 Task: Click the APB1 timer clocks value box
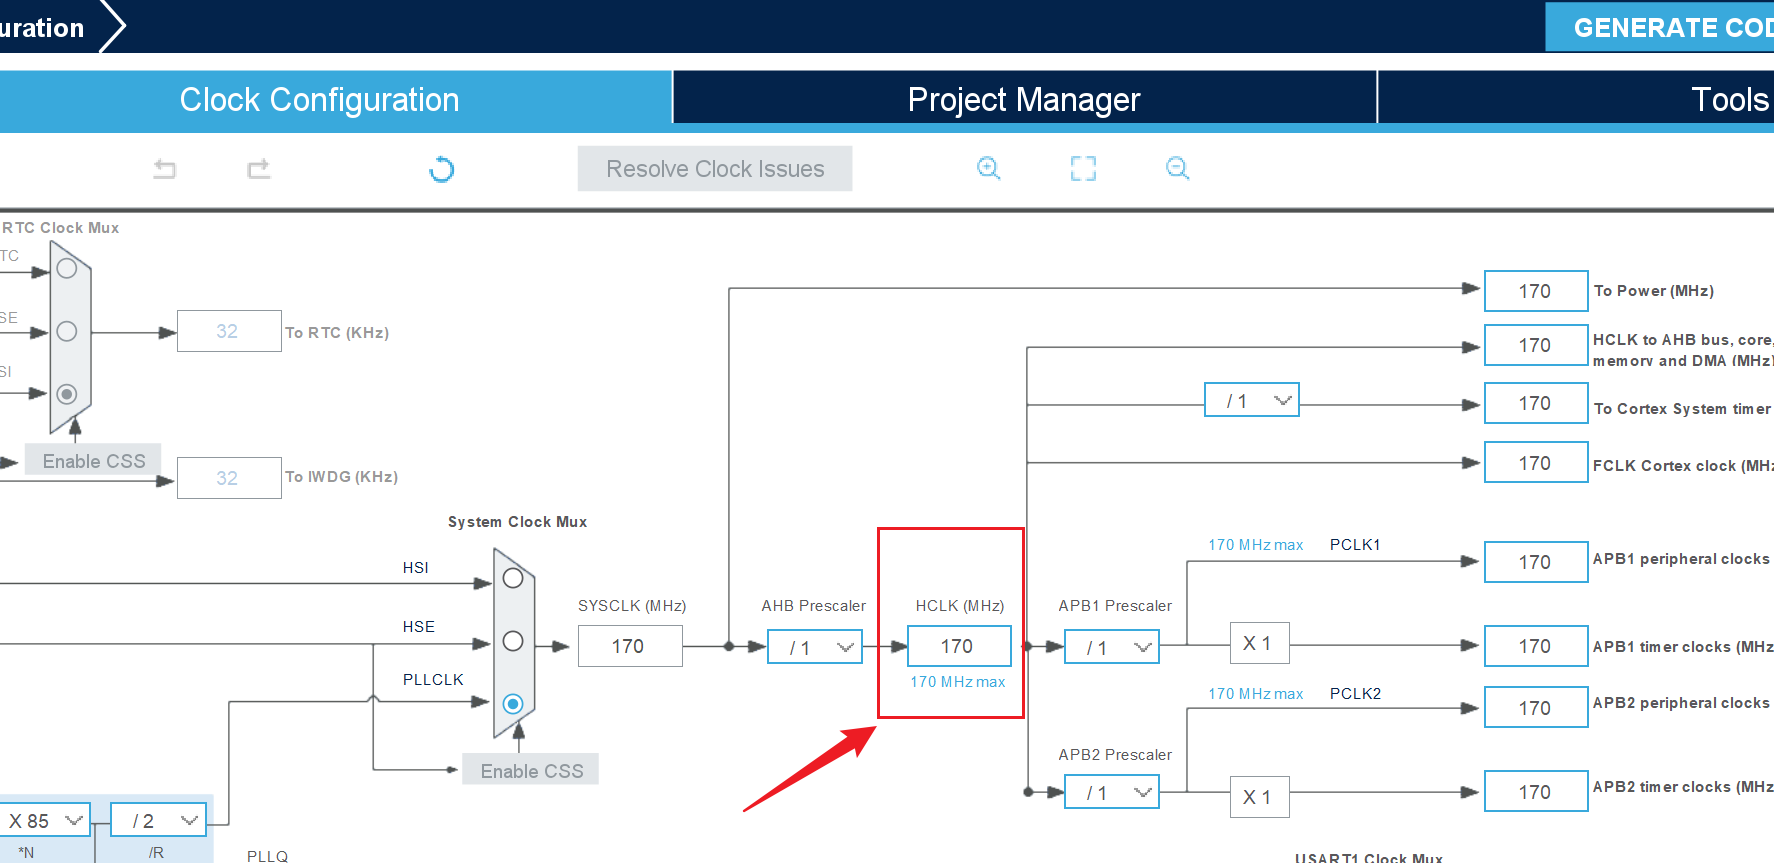[1536, 646]
